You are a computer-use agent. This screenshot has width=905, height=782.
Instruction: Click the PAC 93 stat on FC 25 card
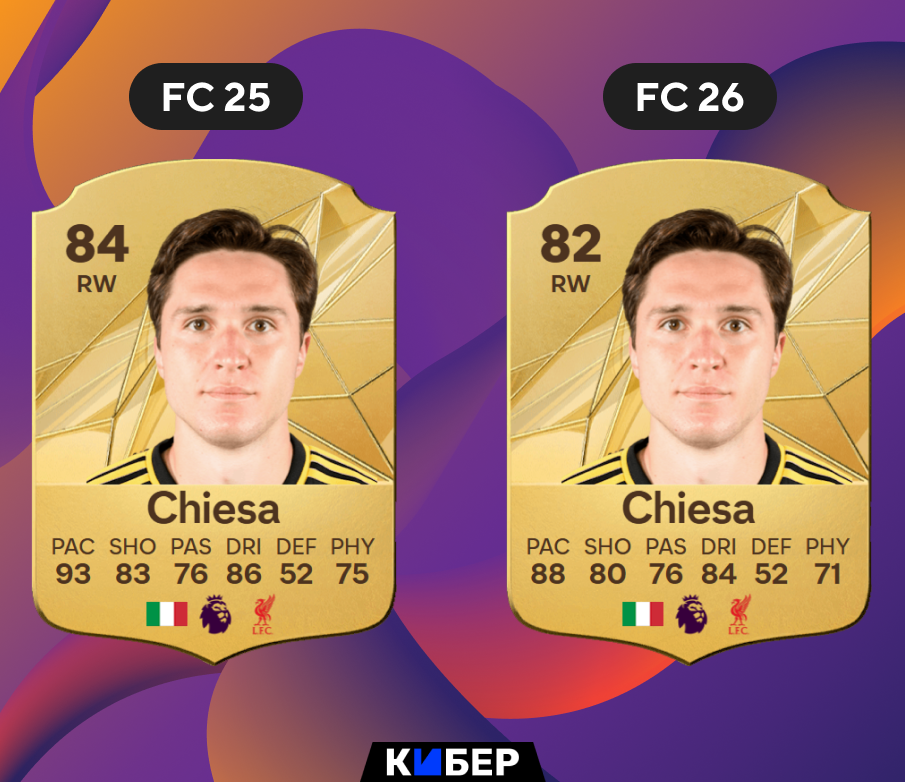point(73,561)
